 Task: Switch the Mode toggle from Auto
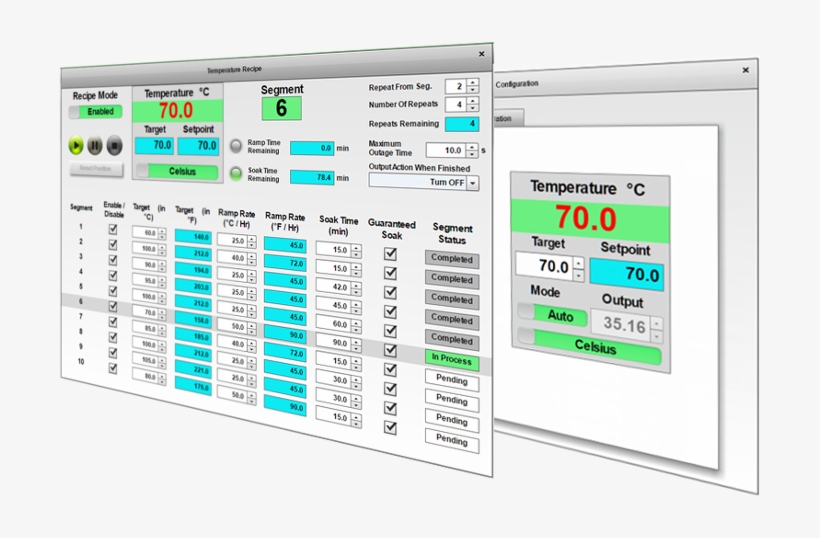(x=553, y=314)
